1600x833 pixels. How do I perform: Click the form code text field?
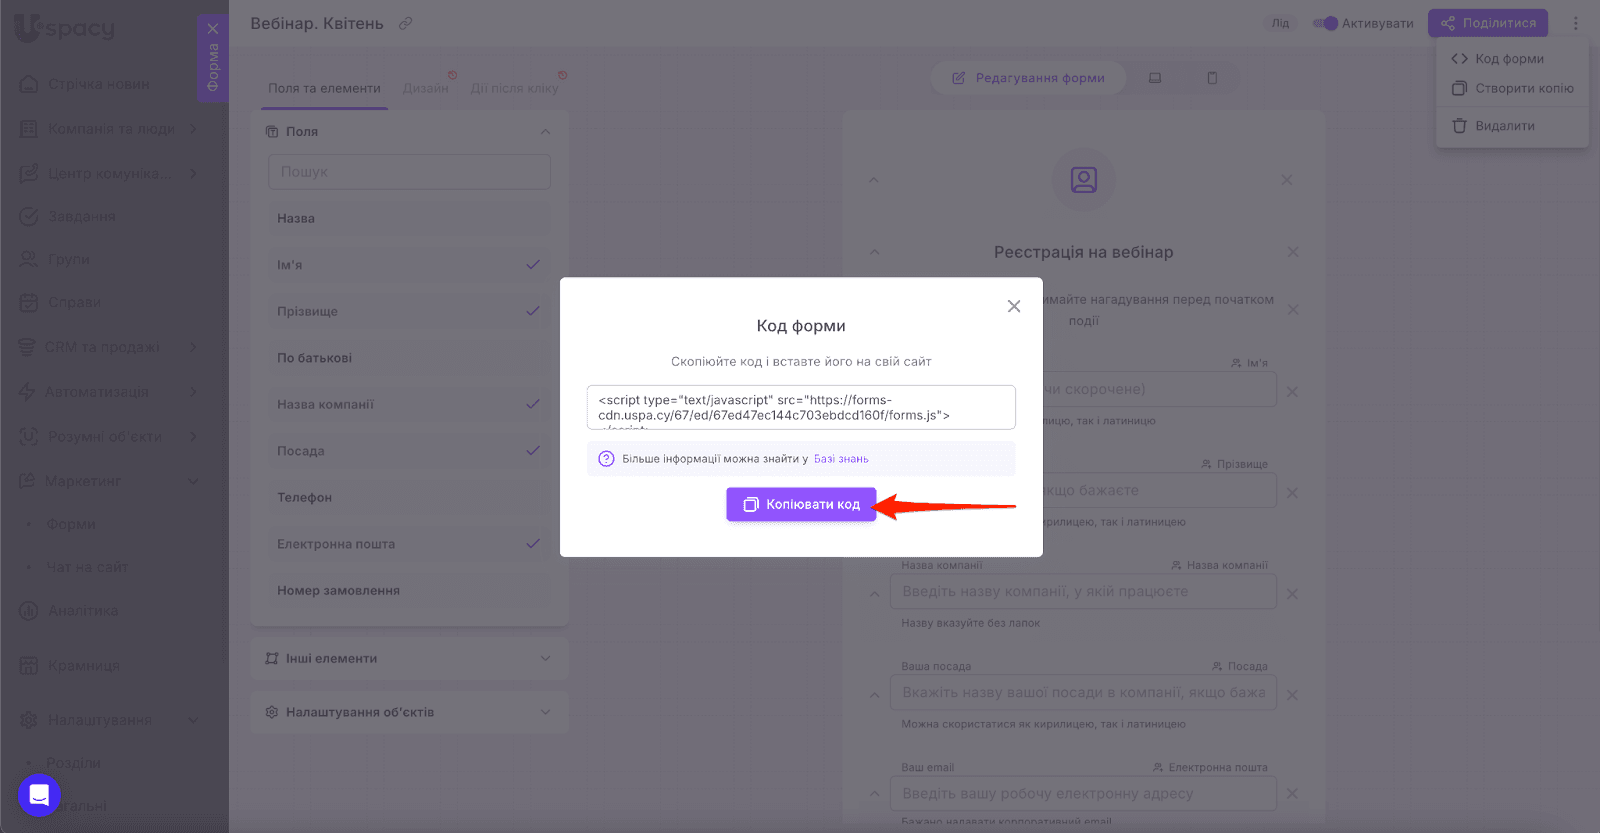(801, 407)
